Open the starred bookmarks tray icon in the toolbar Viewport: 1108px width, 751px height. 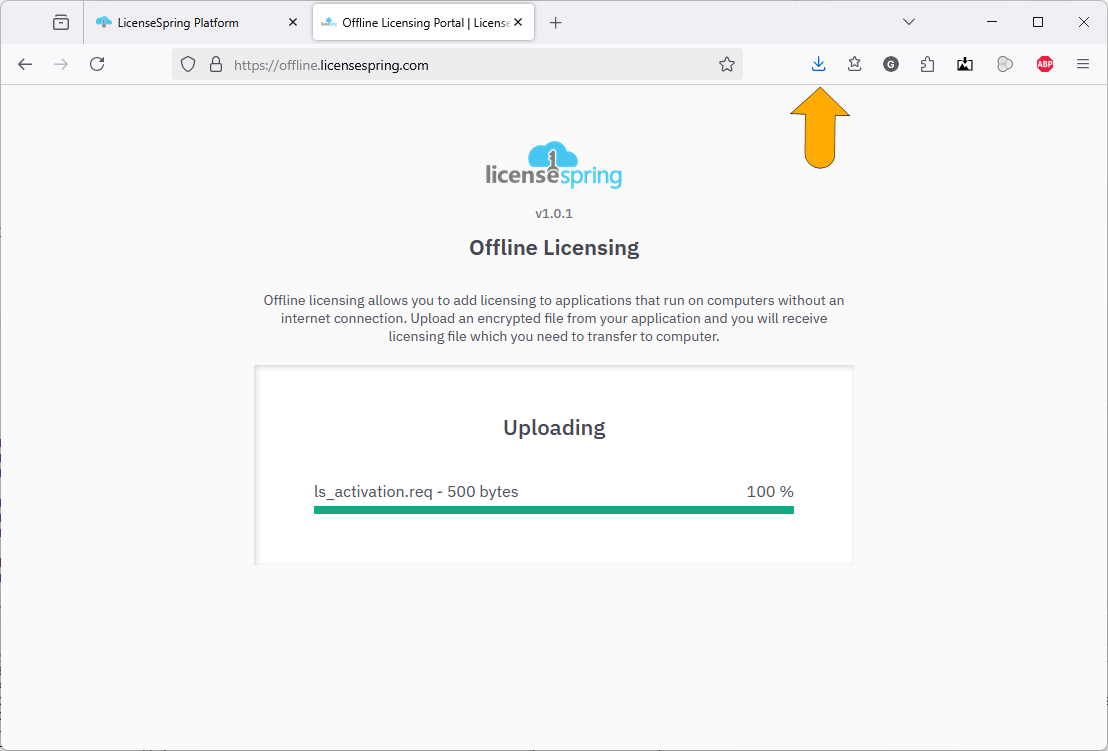pyautogui.click(x=854, y=65)
